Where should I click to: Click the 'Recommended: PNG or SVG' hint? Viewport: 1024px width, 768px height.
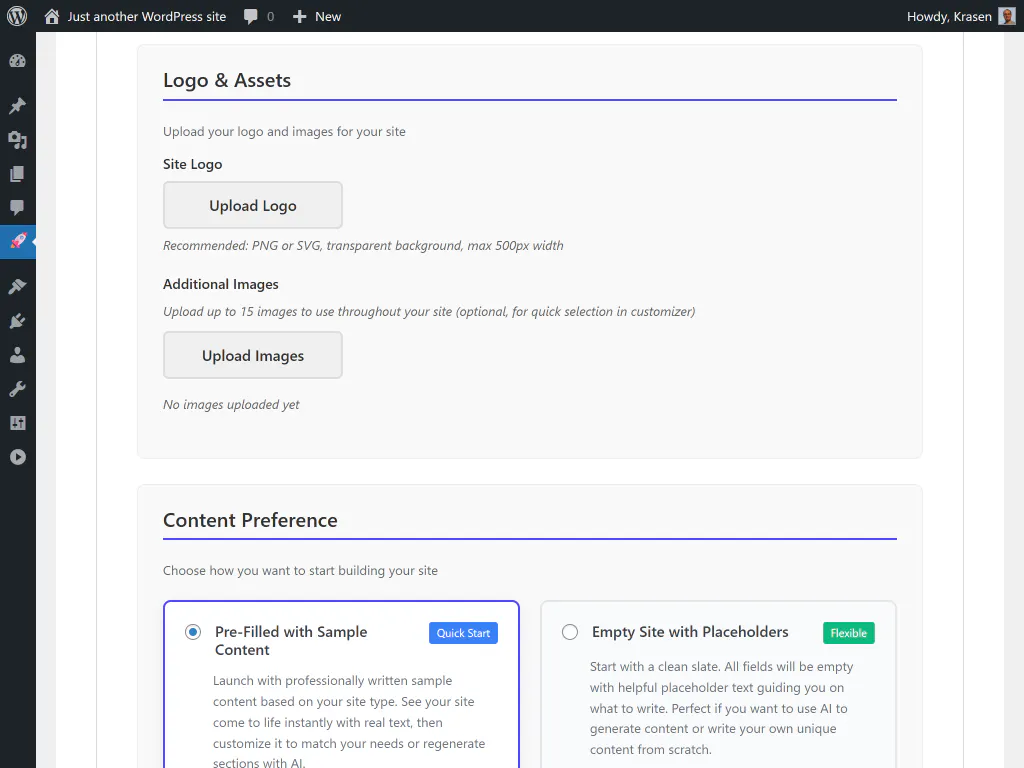[363, 246]
